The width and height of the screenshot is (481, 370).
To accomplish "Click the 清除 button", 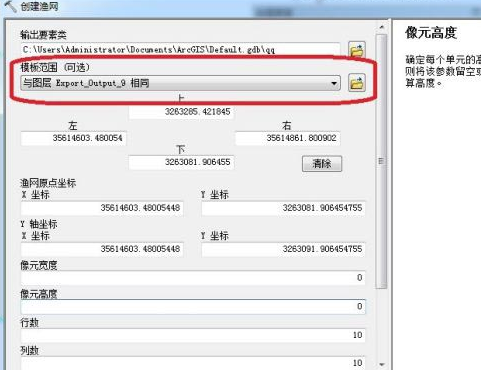I will click(x=322, y=164).
